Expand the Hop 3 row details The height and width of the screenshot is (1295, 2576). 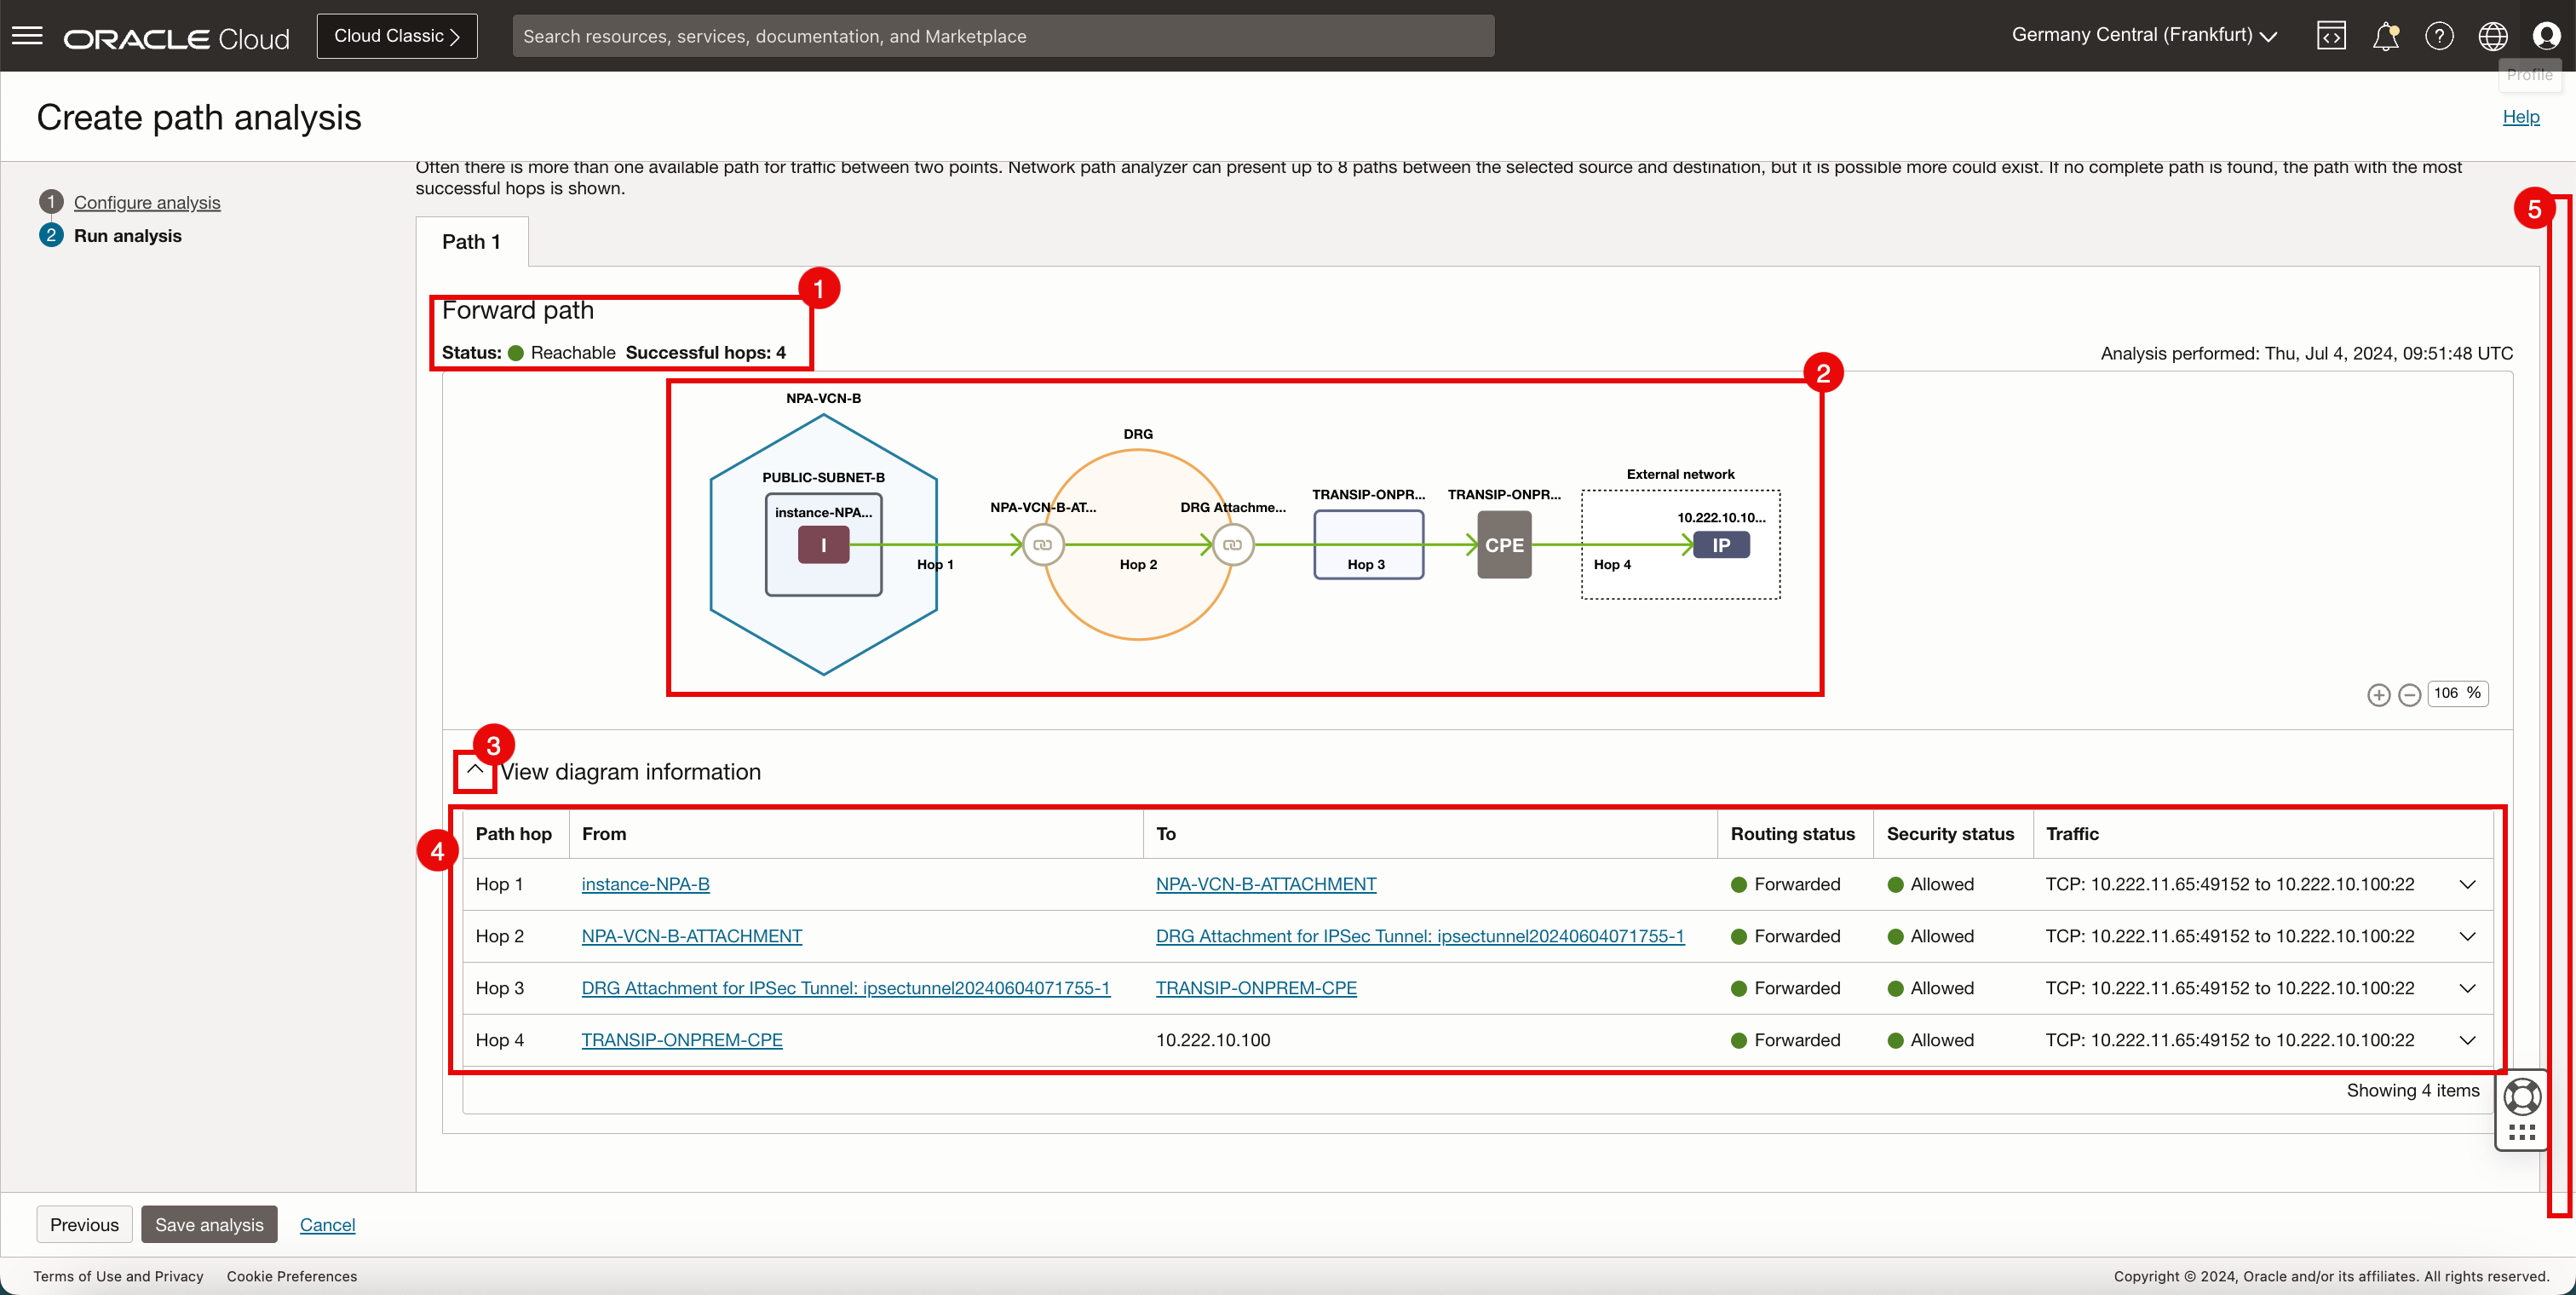[x=2467, y=989]
